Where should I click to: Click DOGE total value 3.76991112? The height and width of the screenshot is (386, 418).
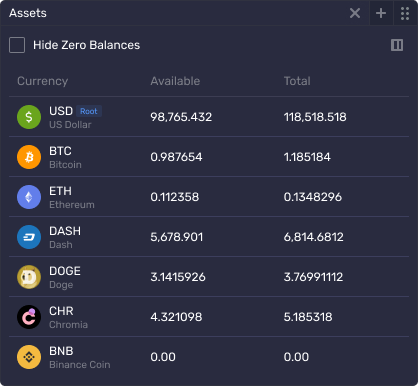pyautogui.click(x=313, y=277)
